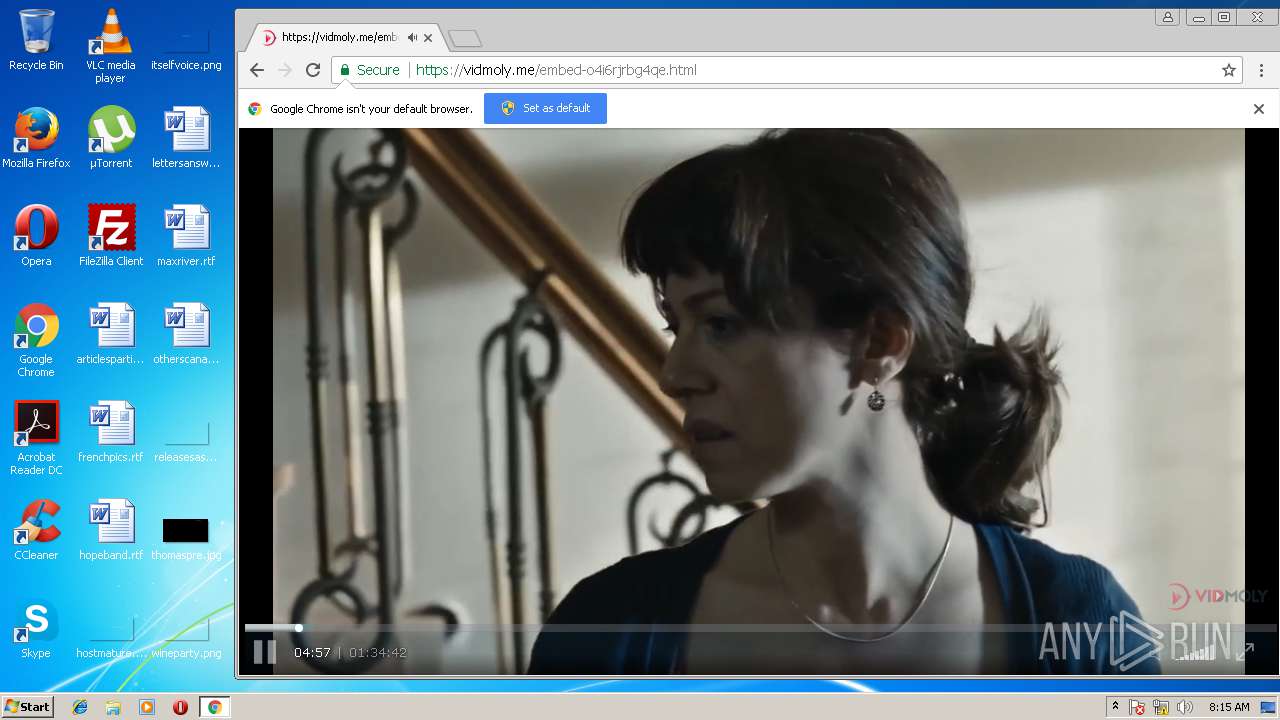Select Acrobat Reader DC shortcut
This screenshot has height=720, width=1280.
pyautogui.click(x=36, y=438)
